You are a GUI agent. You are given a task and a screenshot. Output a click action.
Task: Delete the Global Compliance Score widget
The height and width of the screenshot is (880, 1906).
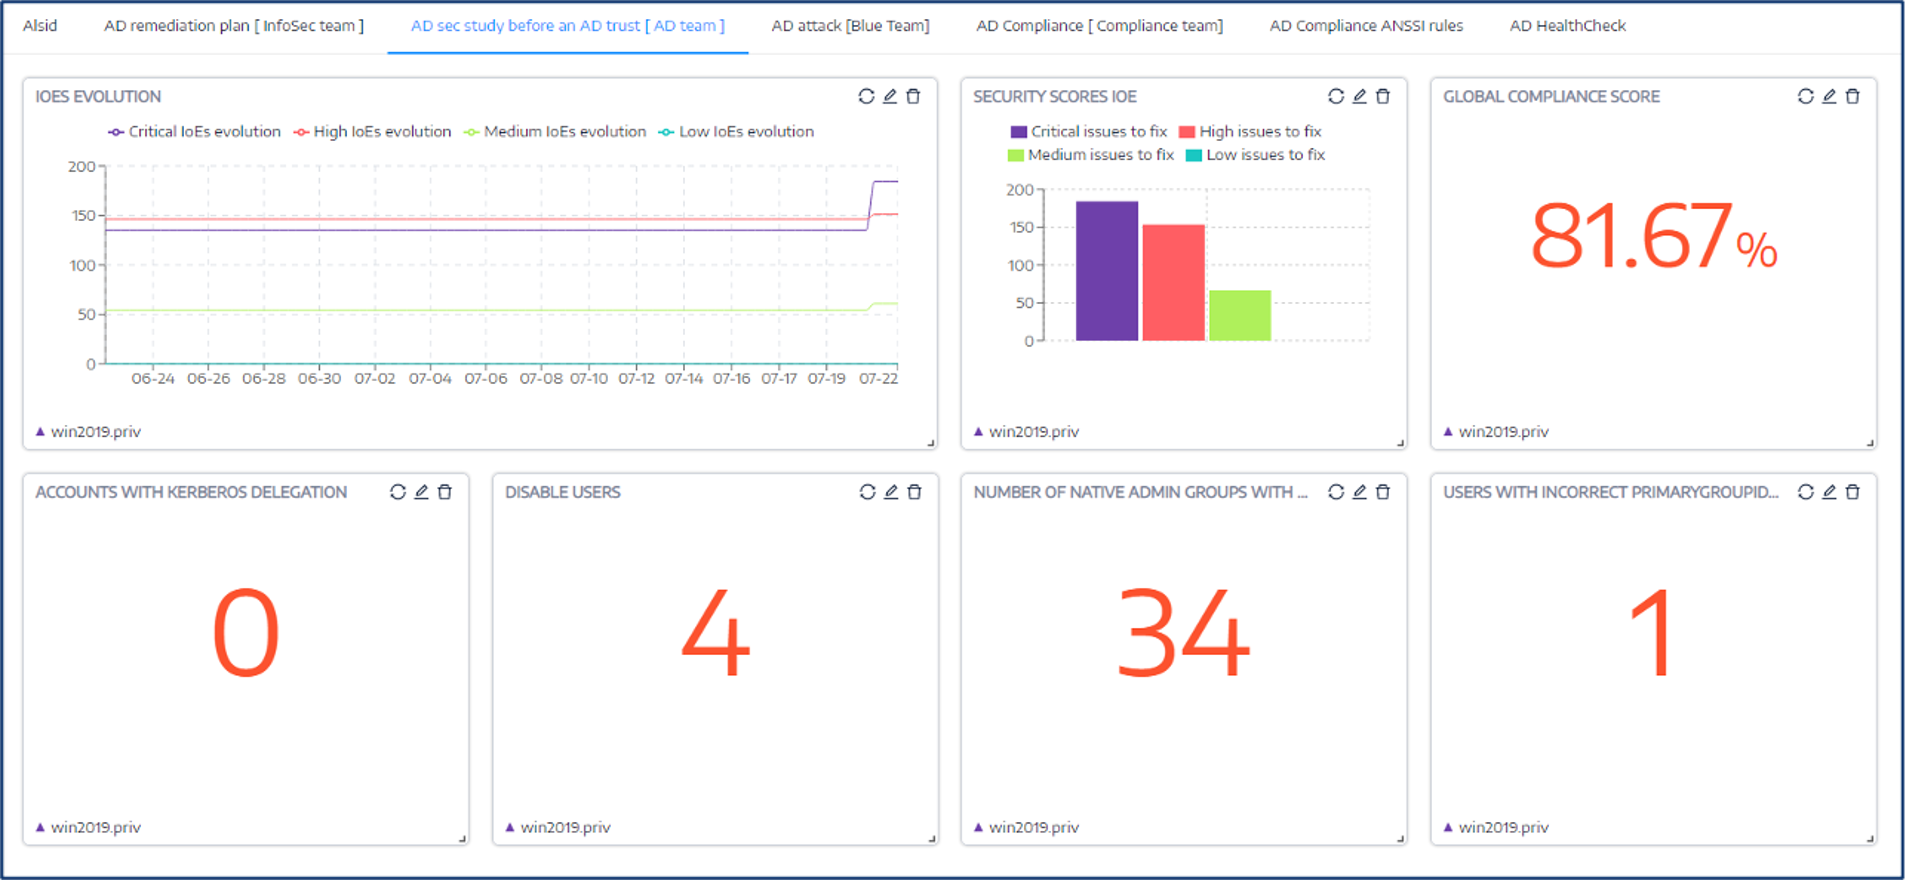click(1853, 96)
